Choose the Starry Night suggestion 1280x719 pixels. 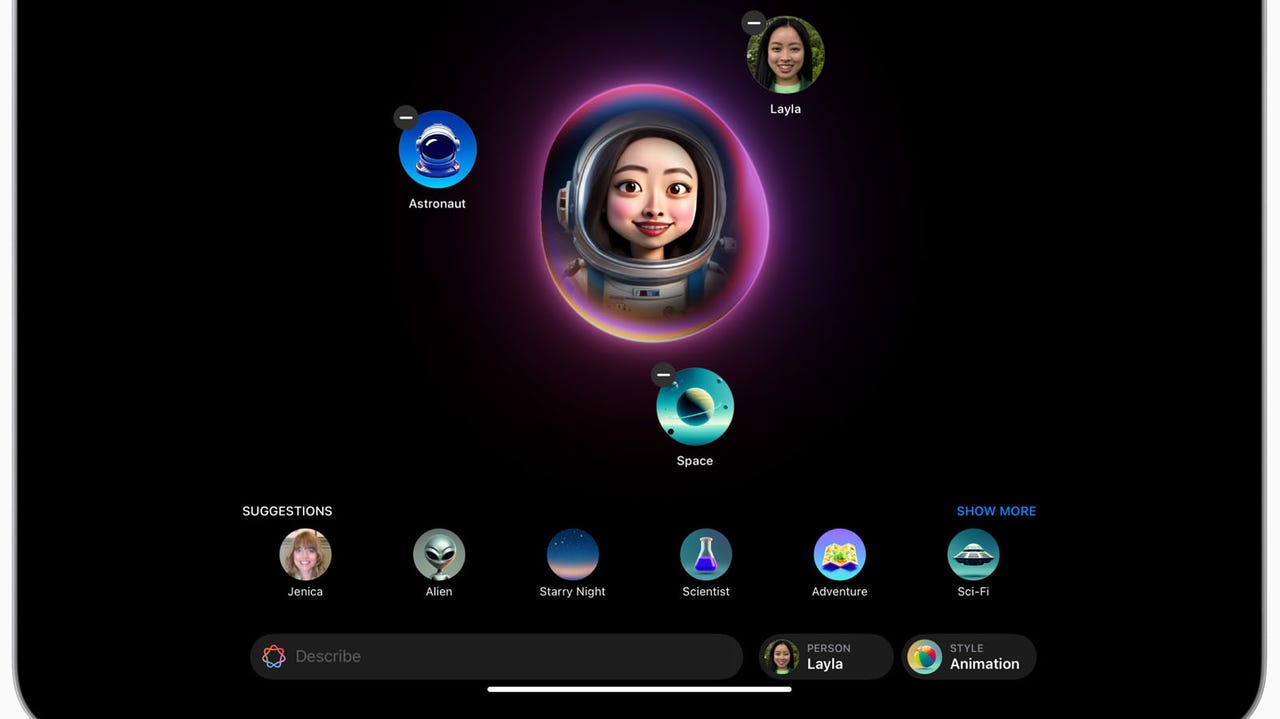[572, 554]
